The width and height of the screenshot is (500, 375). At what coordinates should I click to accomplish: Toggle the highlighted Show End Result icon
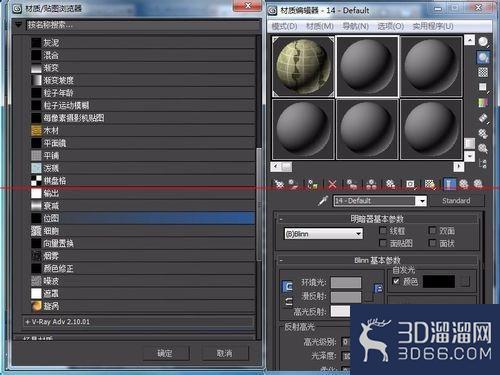449,184
